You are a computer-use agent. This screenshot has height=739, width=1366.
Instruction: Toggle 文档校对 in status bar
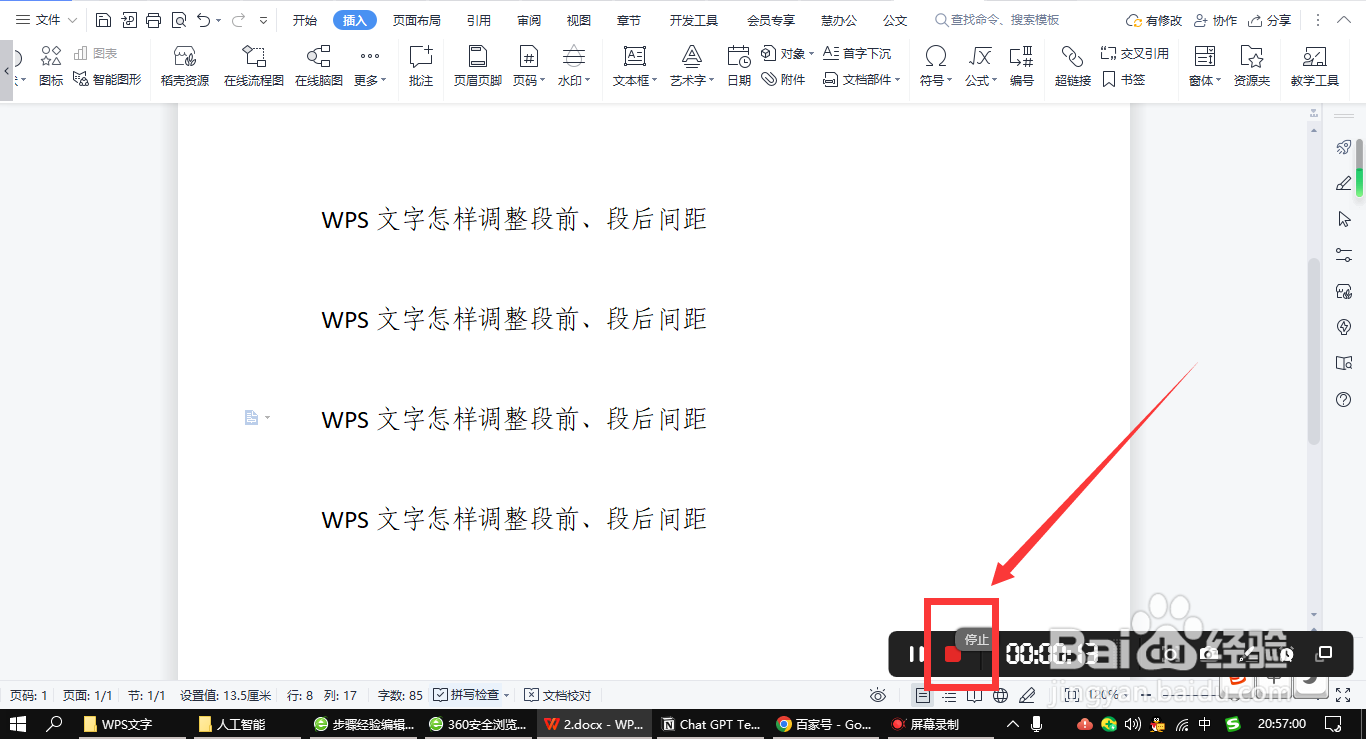pos(558,695)
